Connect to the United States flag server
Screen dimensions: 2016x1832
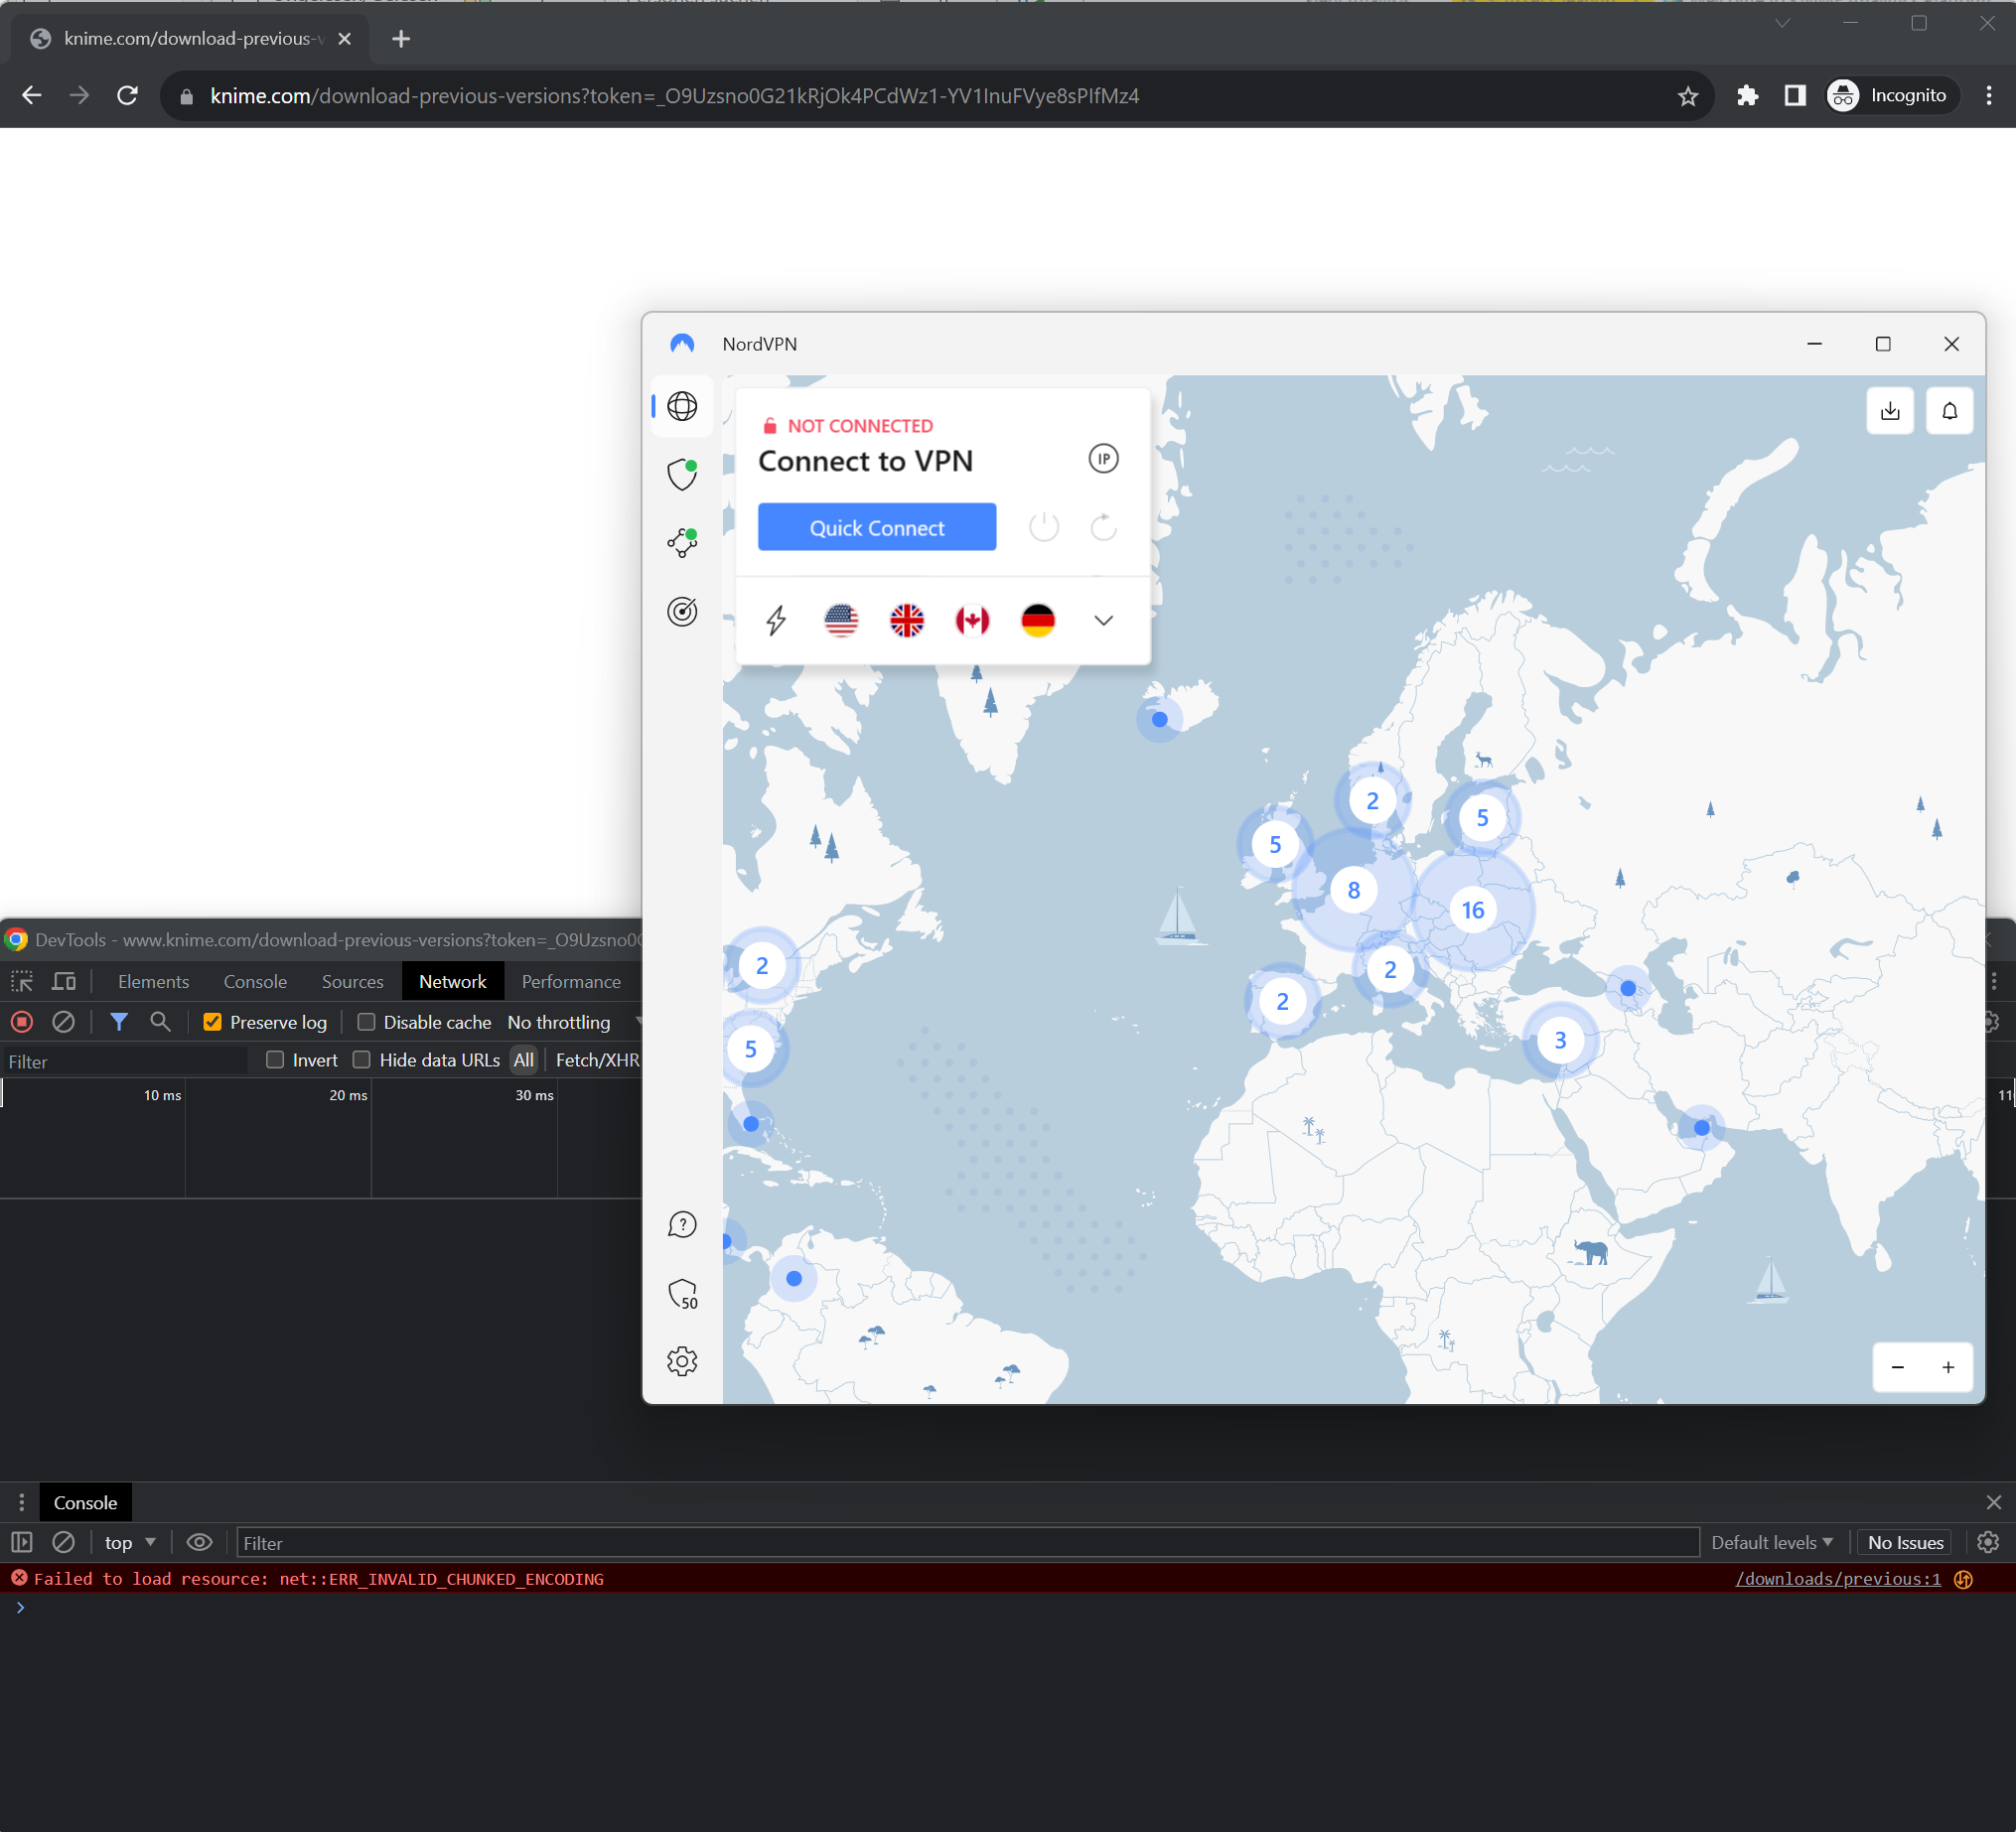[x=841, y=620]
